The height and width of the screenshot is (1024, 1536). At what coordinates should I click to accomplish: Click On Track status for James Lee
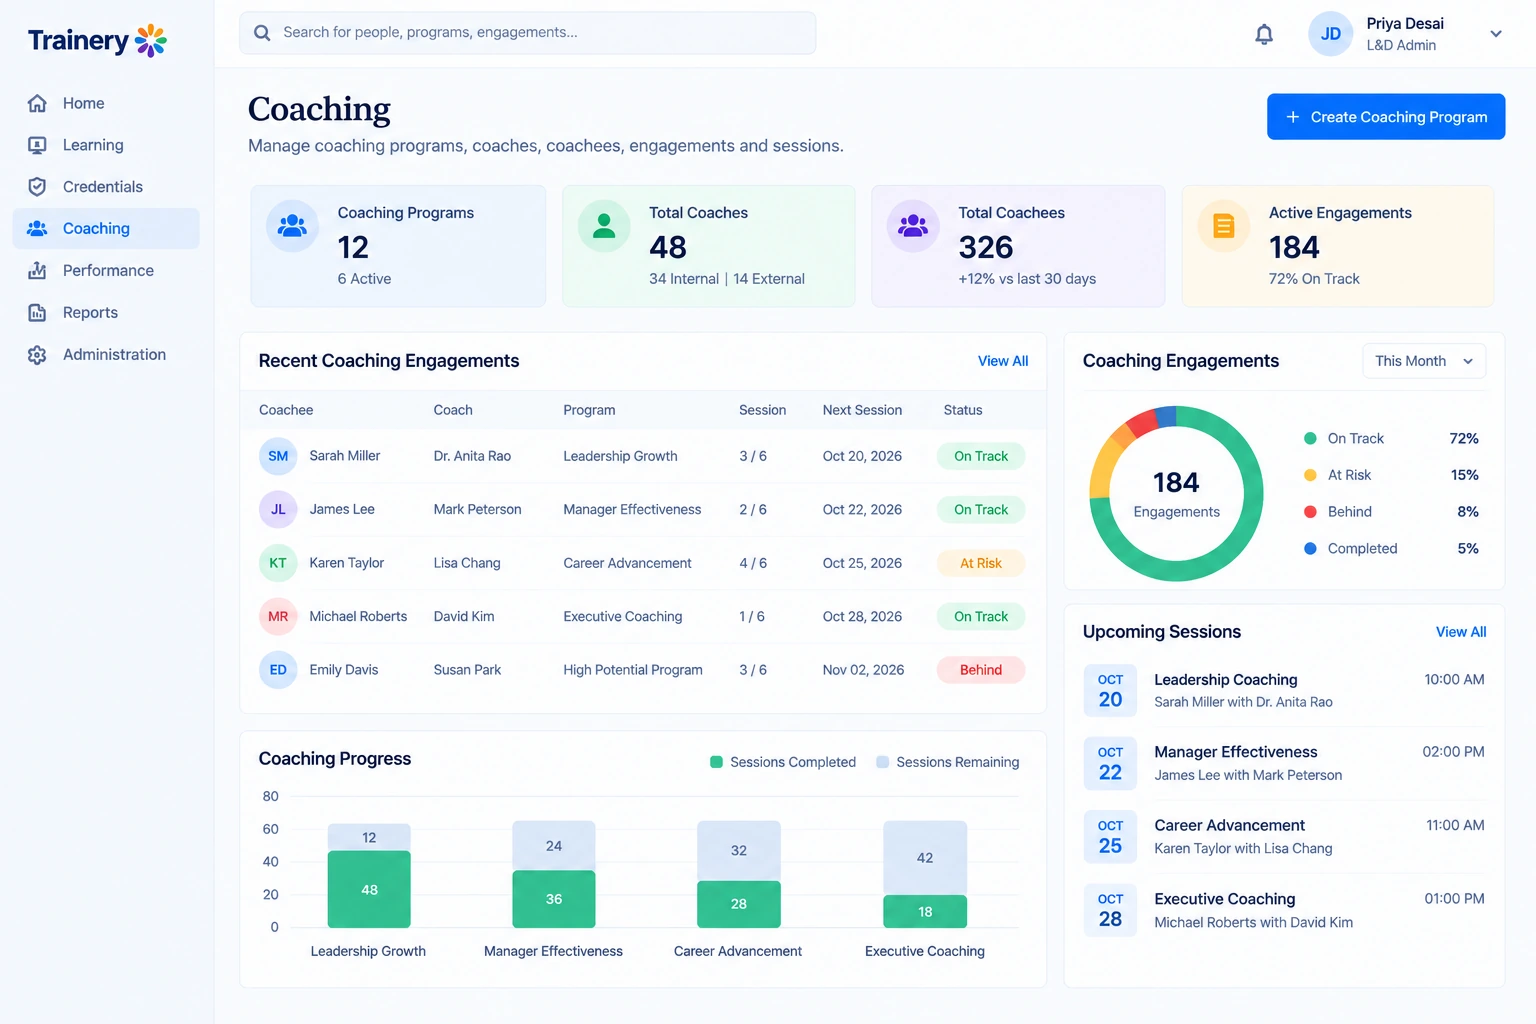coord(981,510)
